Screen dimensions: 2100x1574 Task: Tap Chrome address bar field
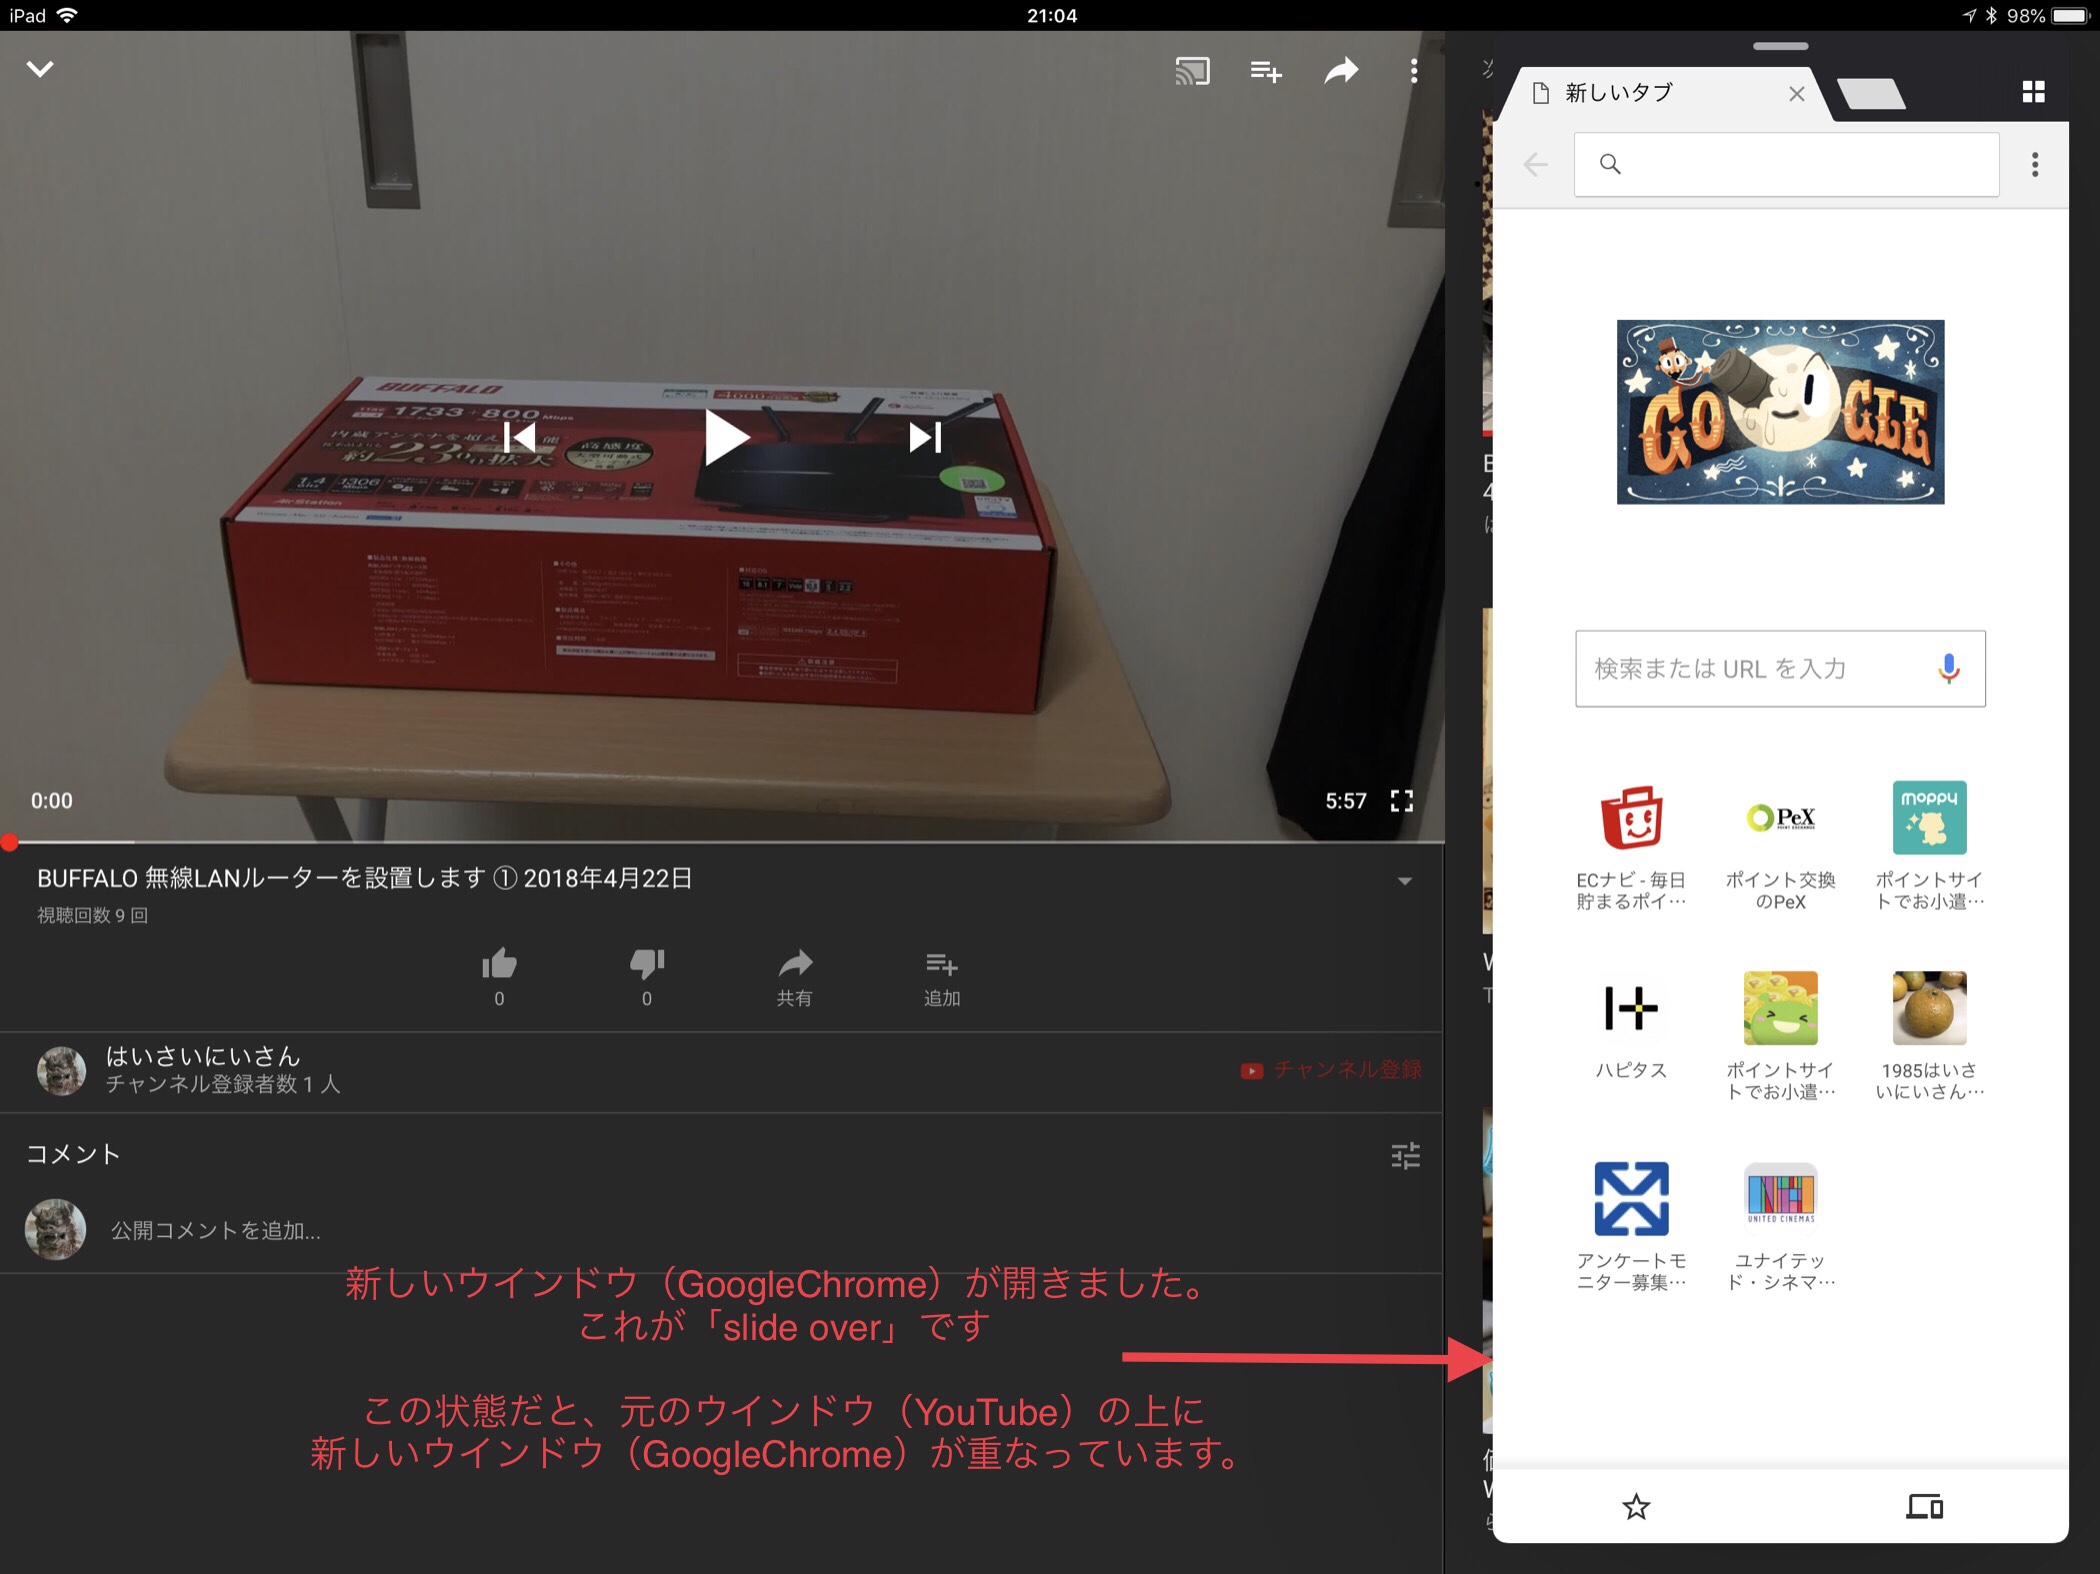coord(1786,164)
